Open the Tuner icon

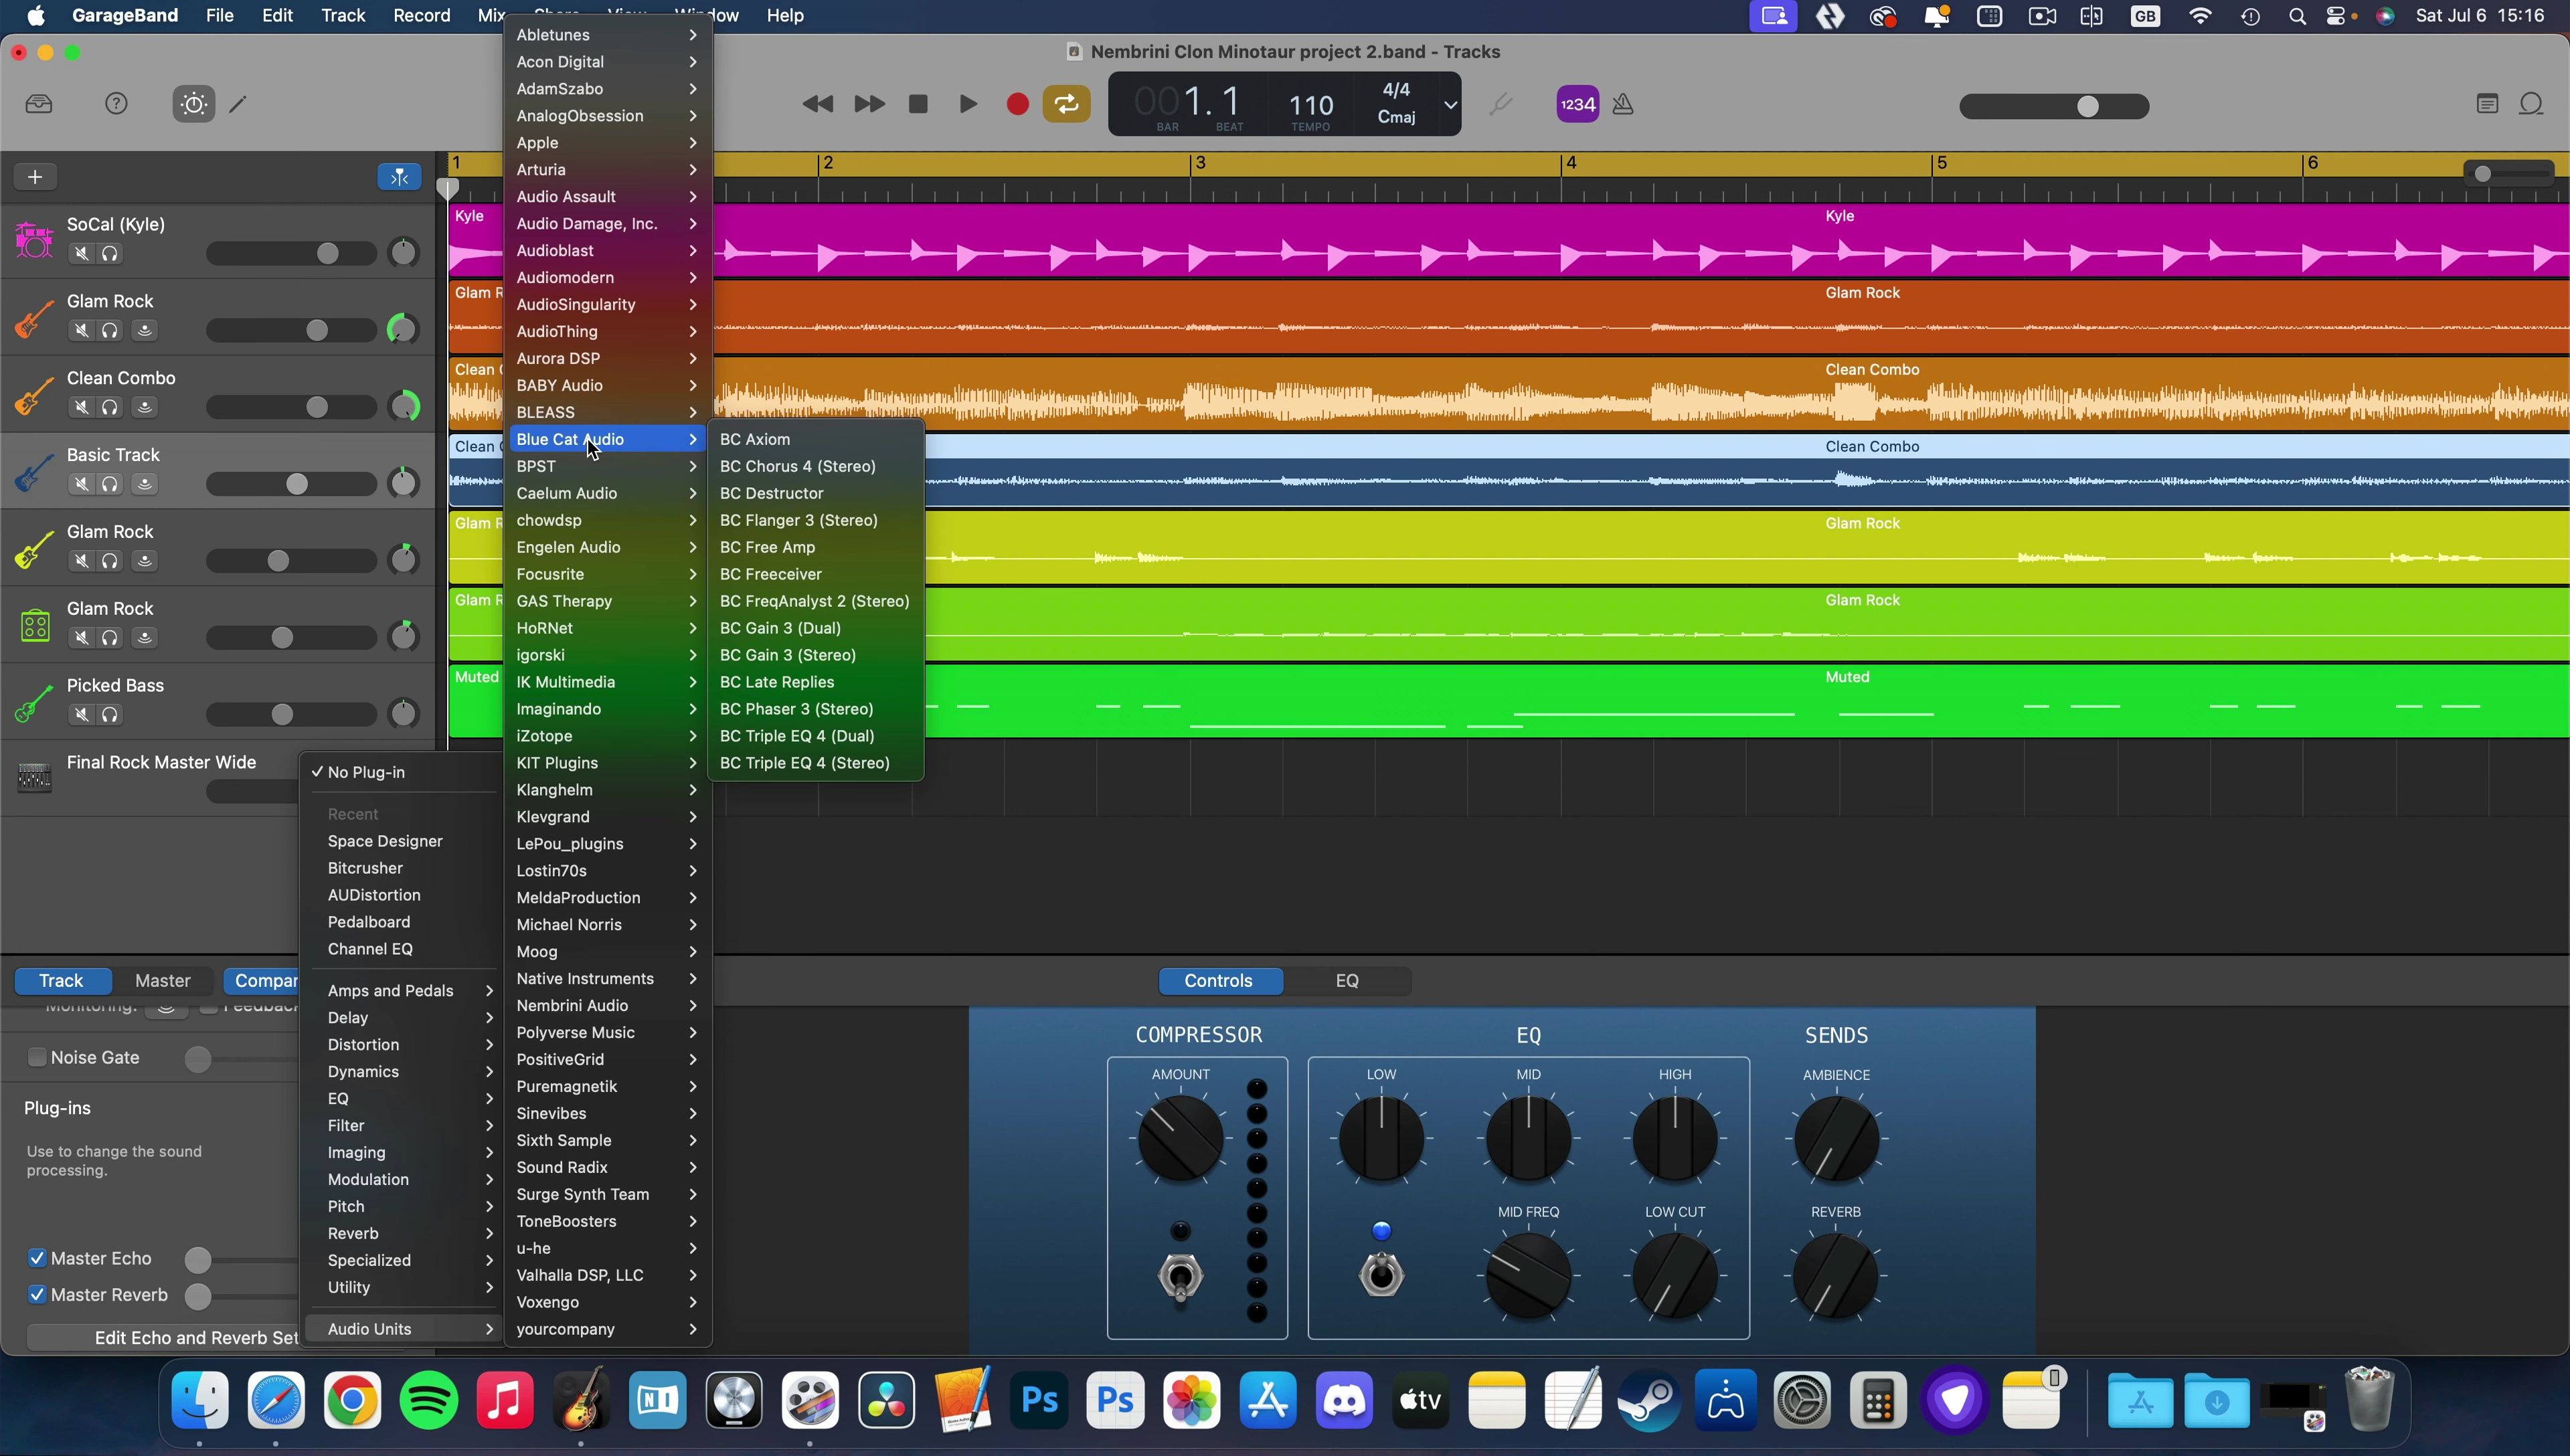pyautogui.click(x=1500, y=104)
